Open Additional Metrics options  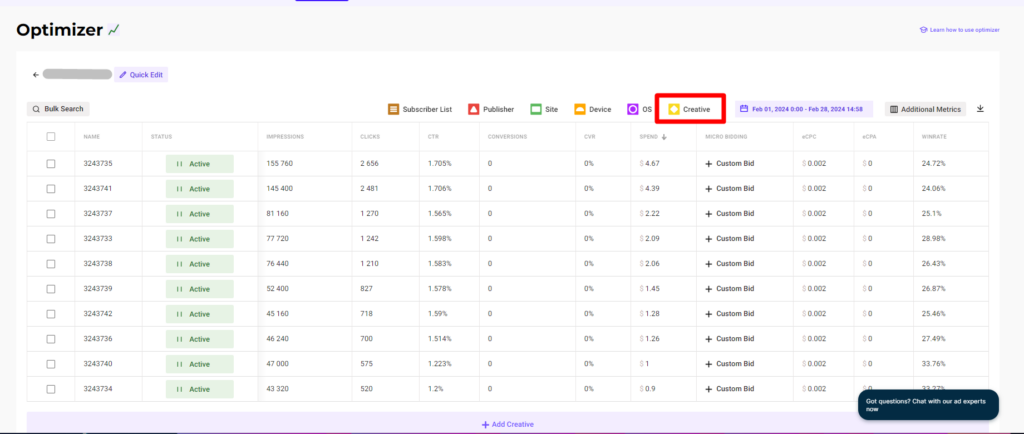(x=925, y=109)
